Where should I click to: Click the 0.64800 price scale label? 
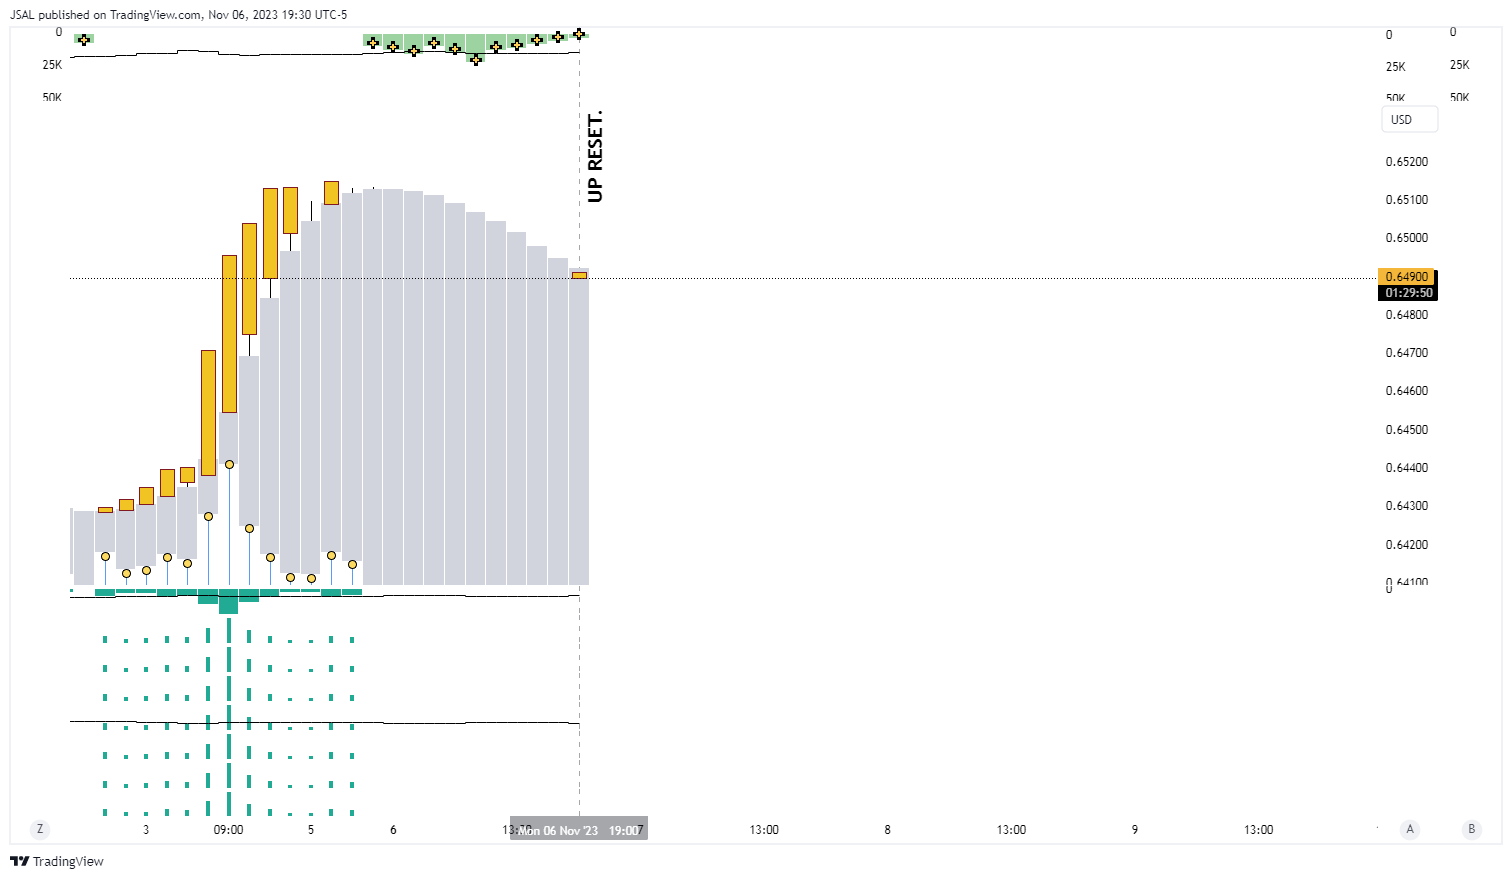coord(1406,315)
